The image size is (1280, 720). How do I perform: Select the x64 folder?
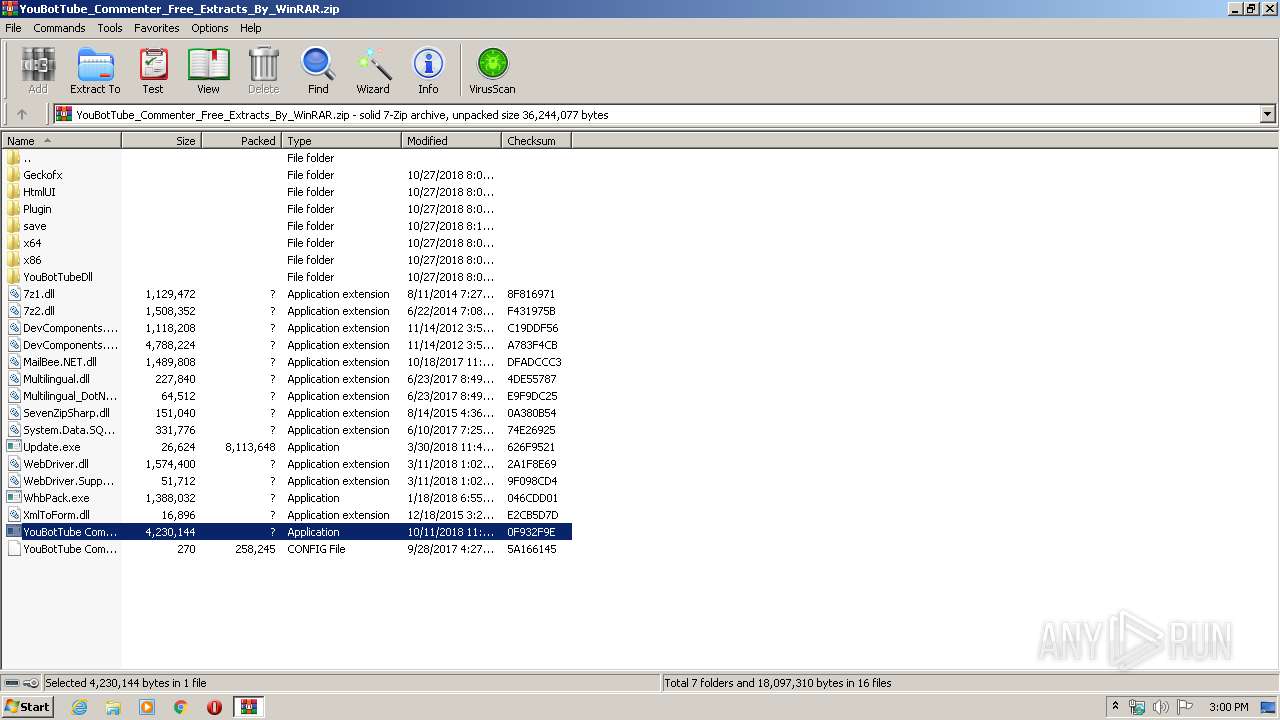click(x=32, y=243)
